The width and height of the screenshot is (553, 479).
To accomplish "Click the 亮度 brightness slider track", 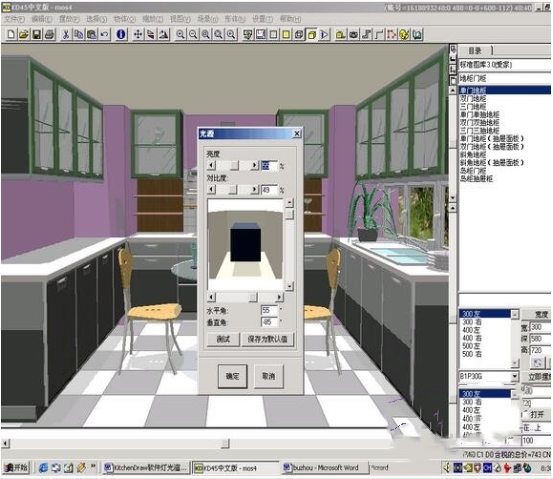I will pyautogui.click(x=233, y=165).
